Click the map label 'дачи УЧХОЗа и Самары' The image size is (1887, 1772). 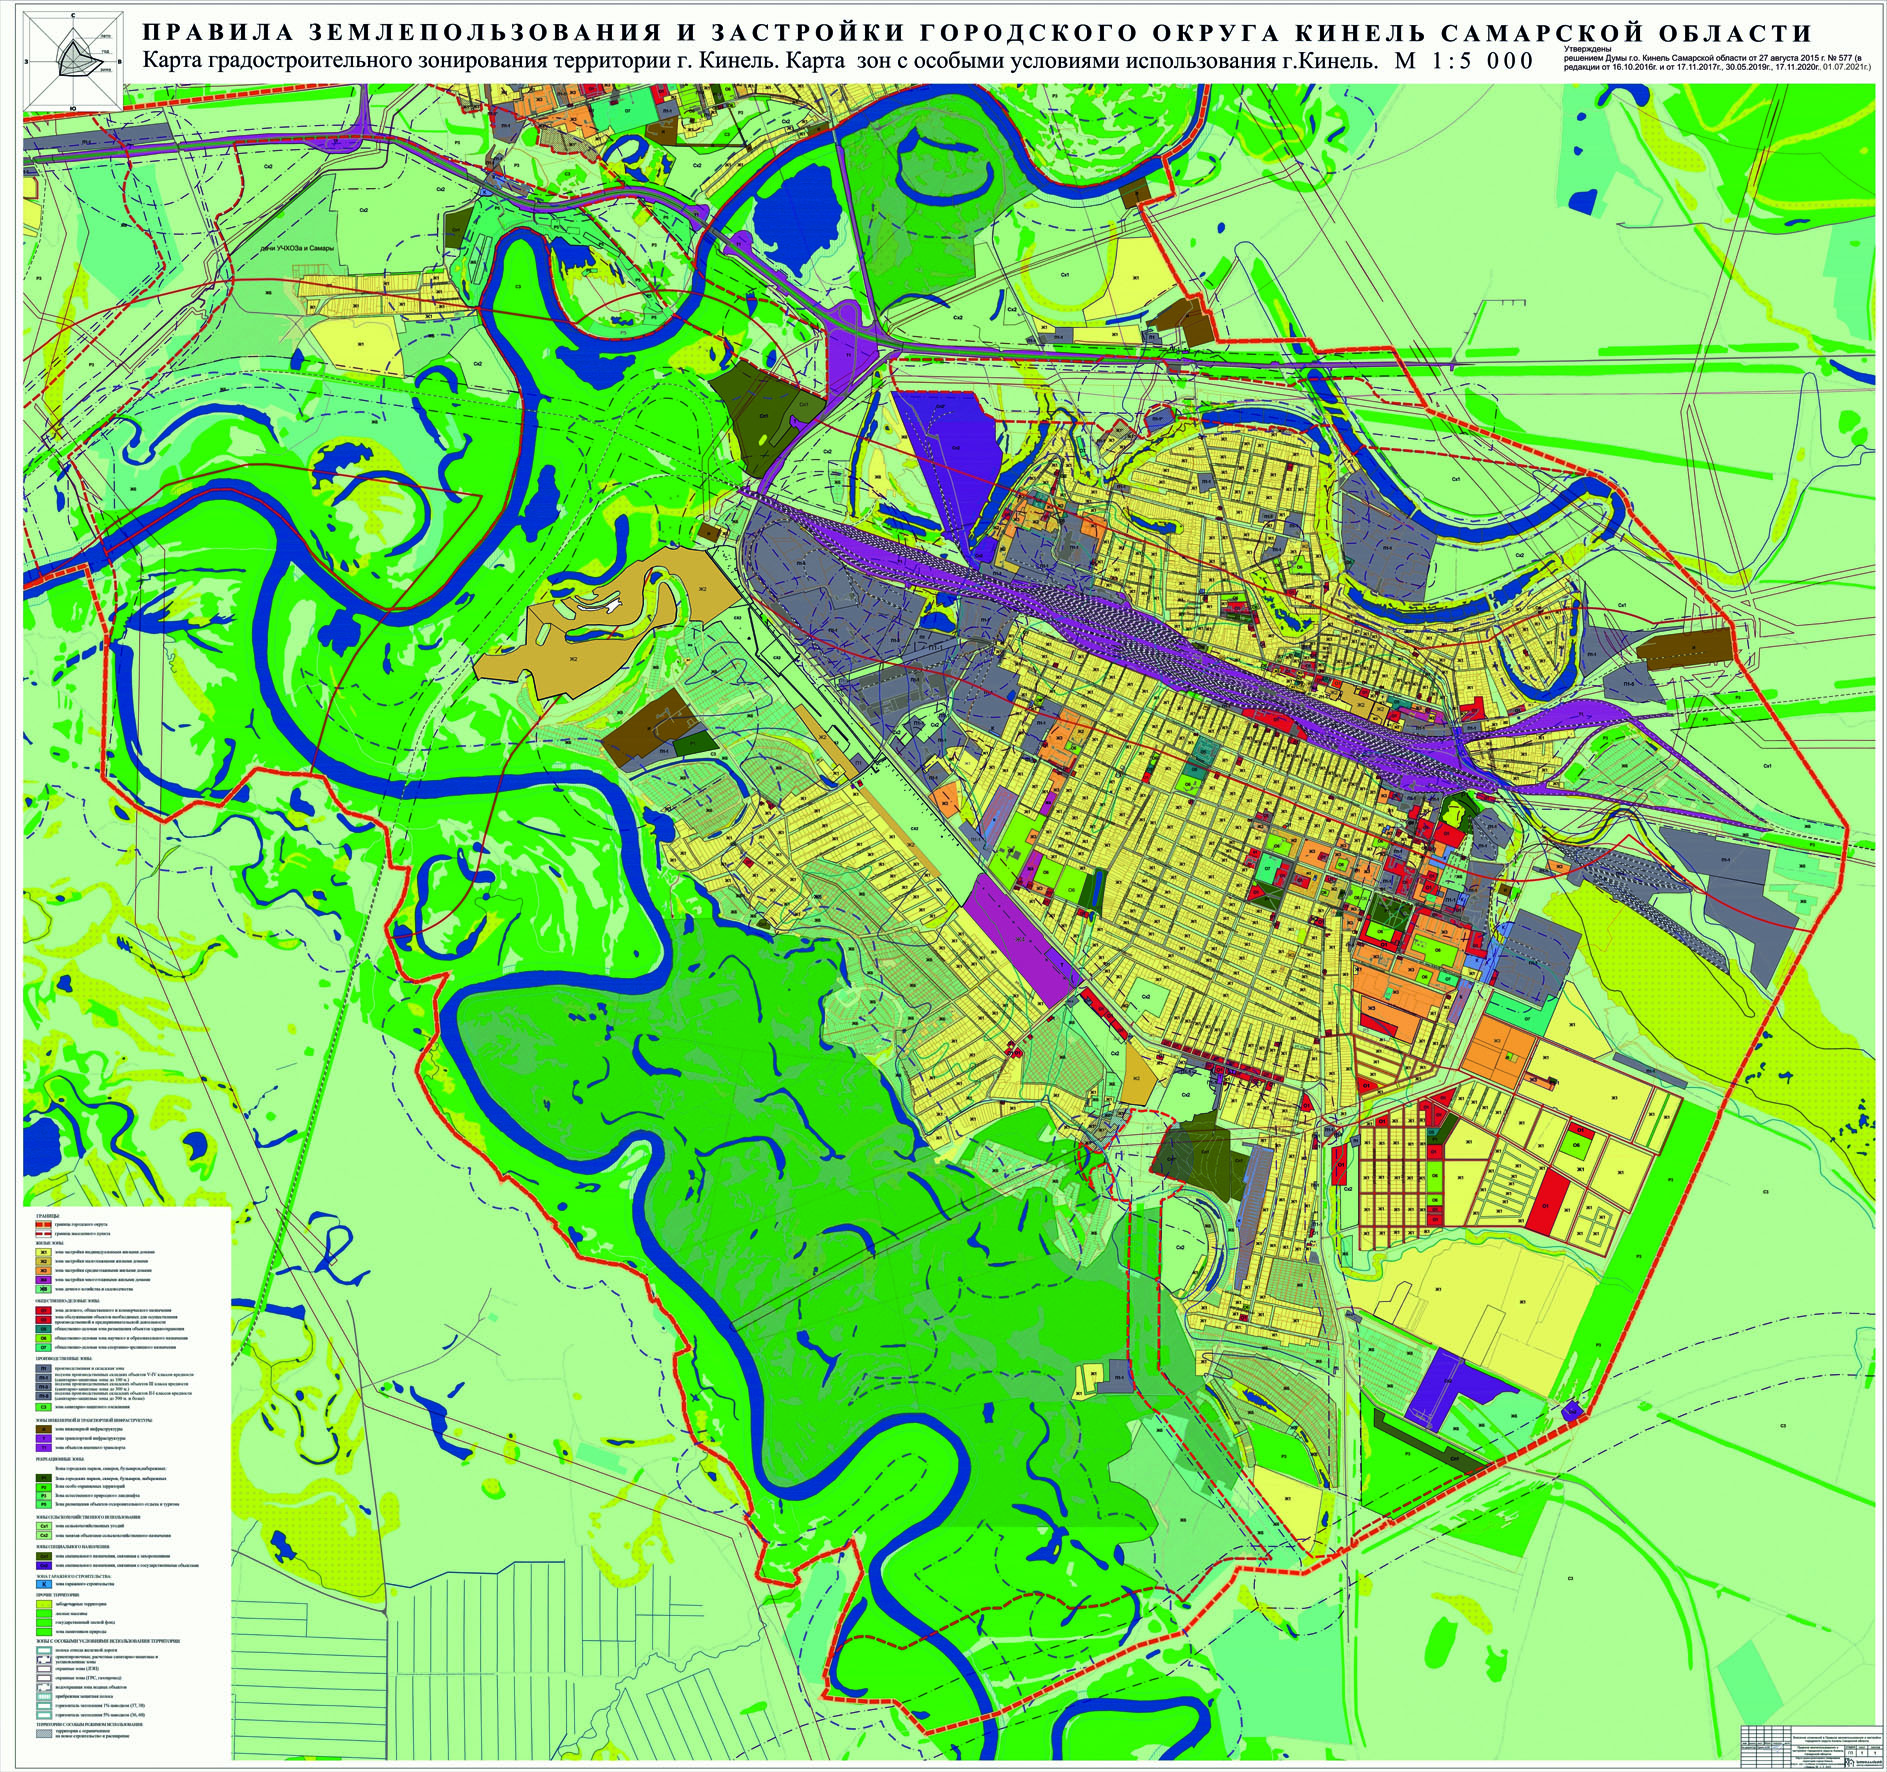click(x=297, y=248)
